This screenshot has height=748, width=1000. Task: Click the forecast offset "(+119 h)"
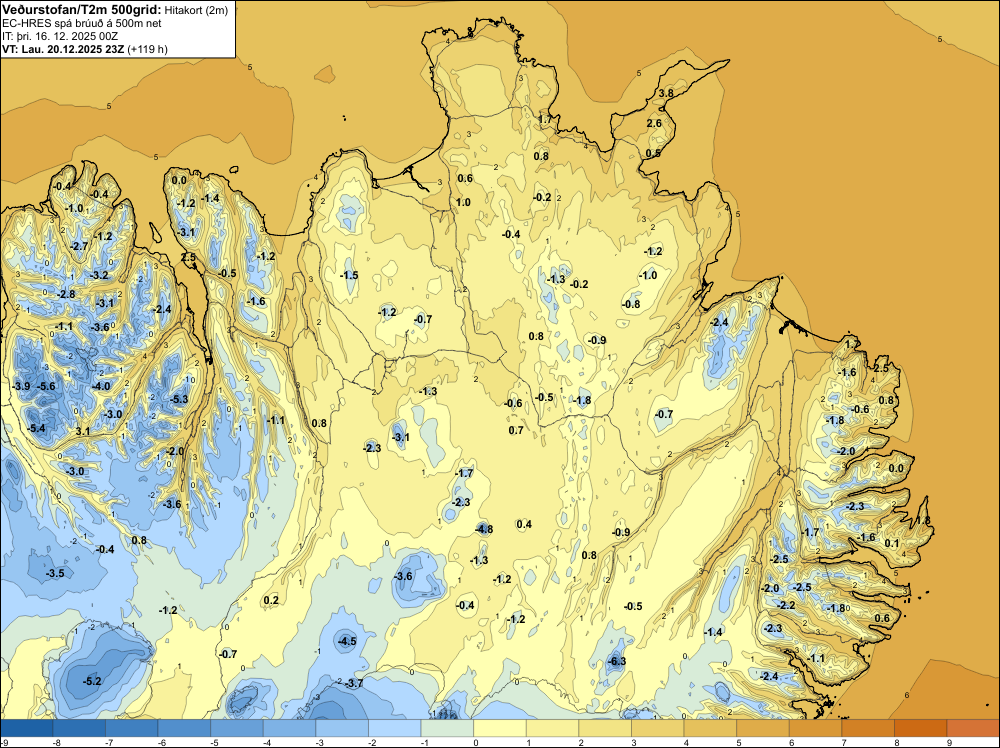[x=147, y=49]
